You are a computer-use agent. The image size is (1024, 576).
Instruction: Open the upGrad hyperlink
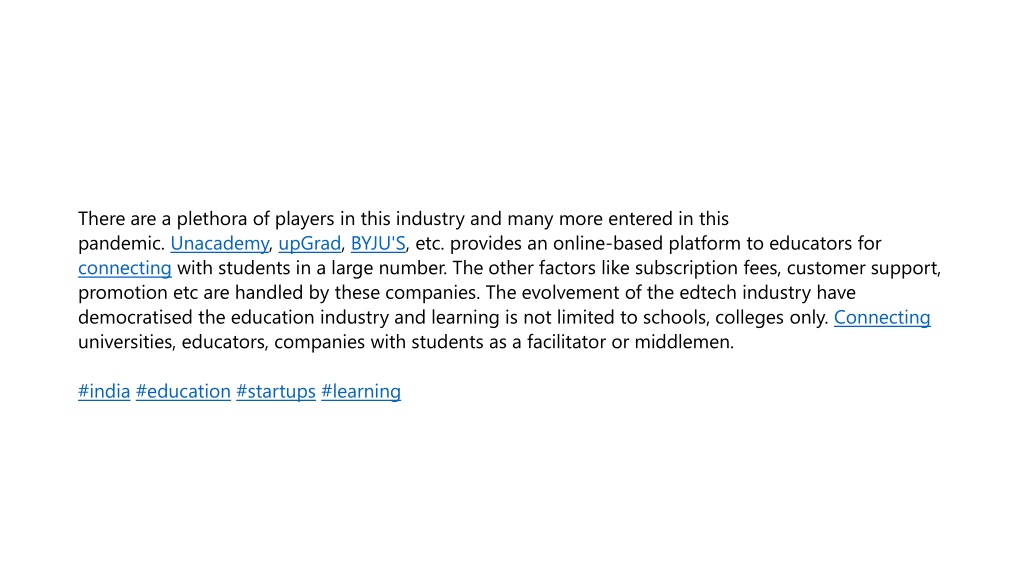point(310,244)
